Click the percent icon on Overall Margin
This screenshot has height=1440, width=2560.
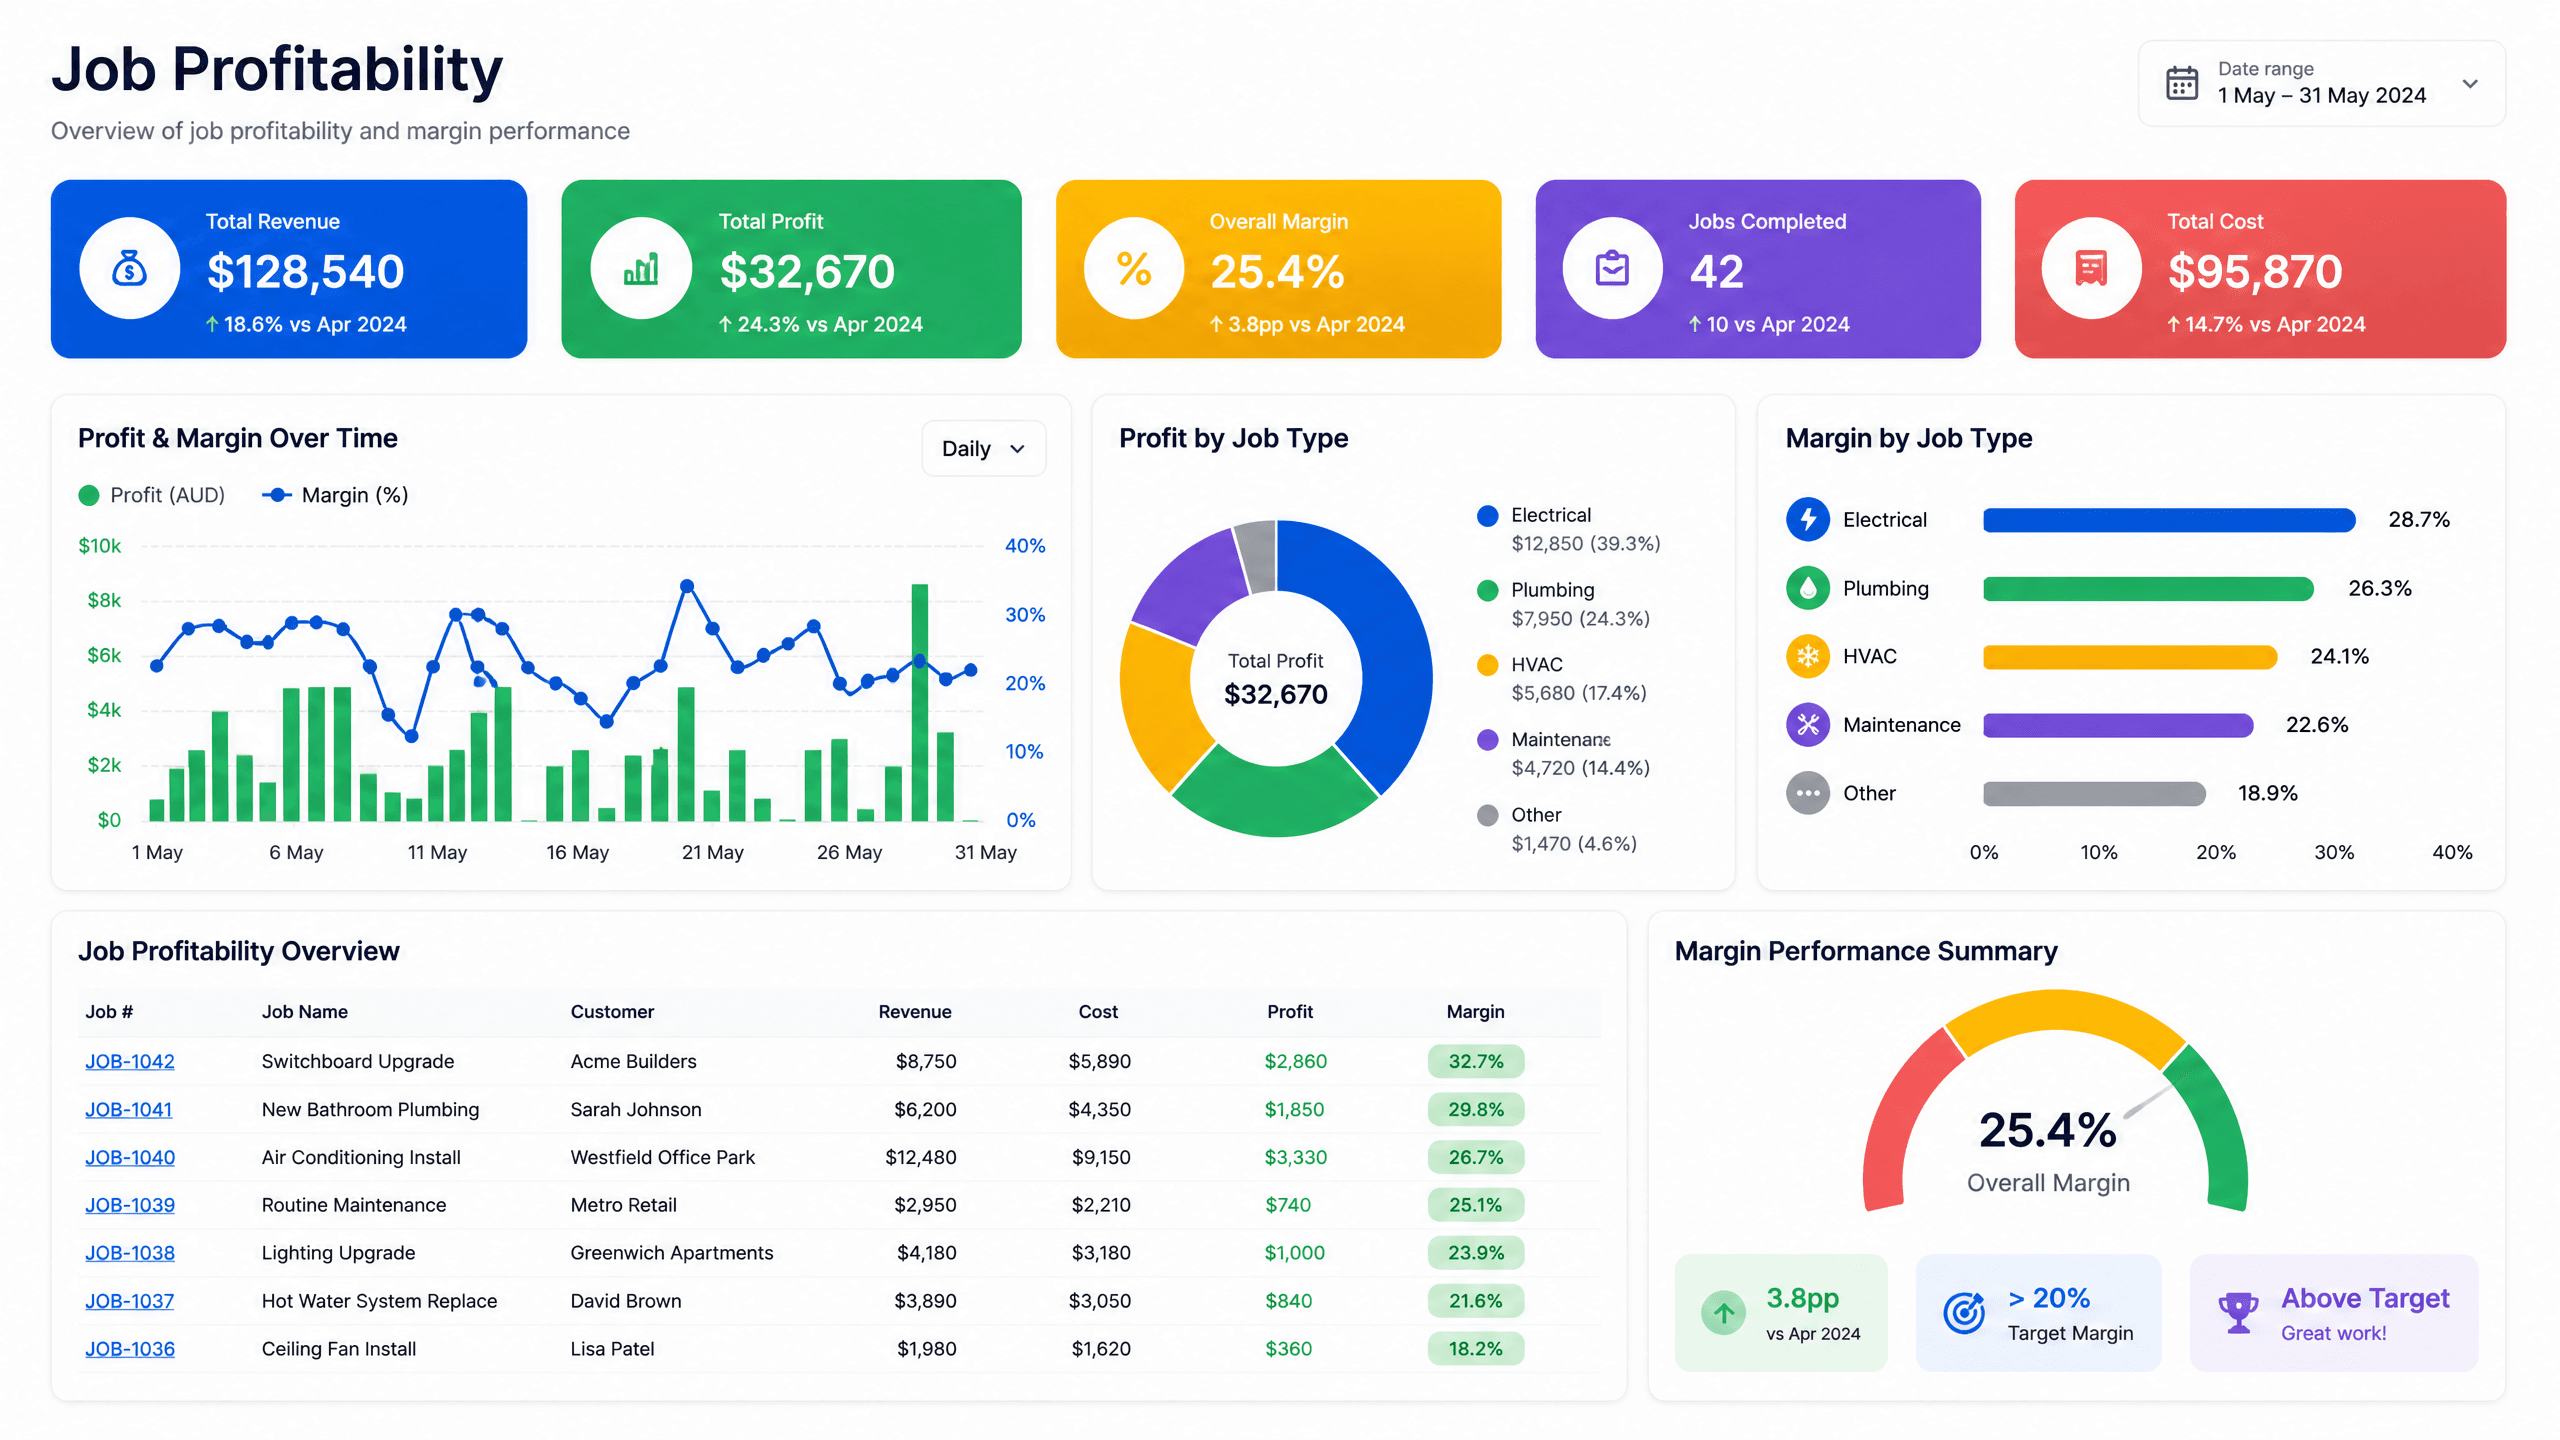coord(1134,268)
